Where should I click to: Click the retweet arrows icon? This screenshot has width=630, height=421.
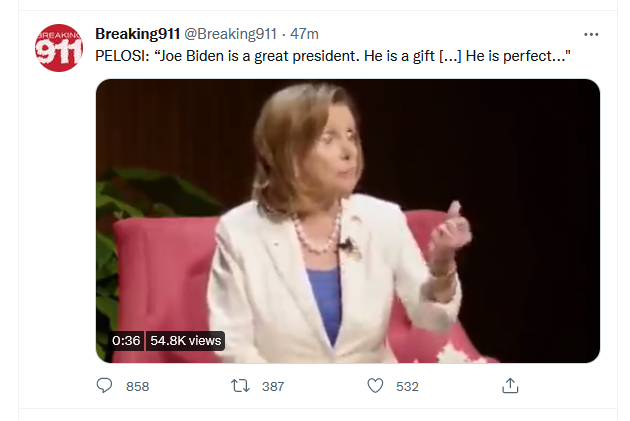click(240, 386)
